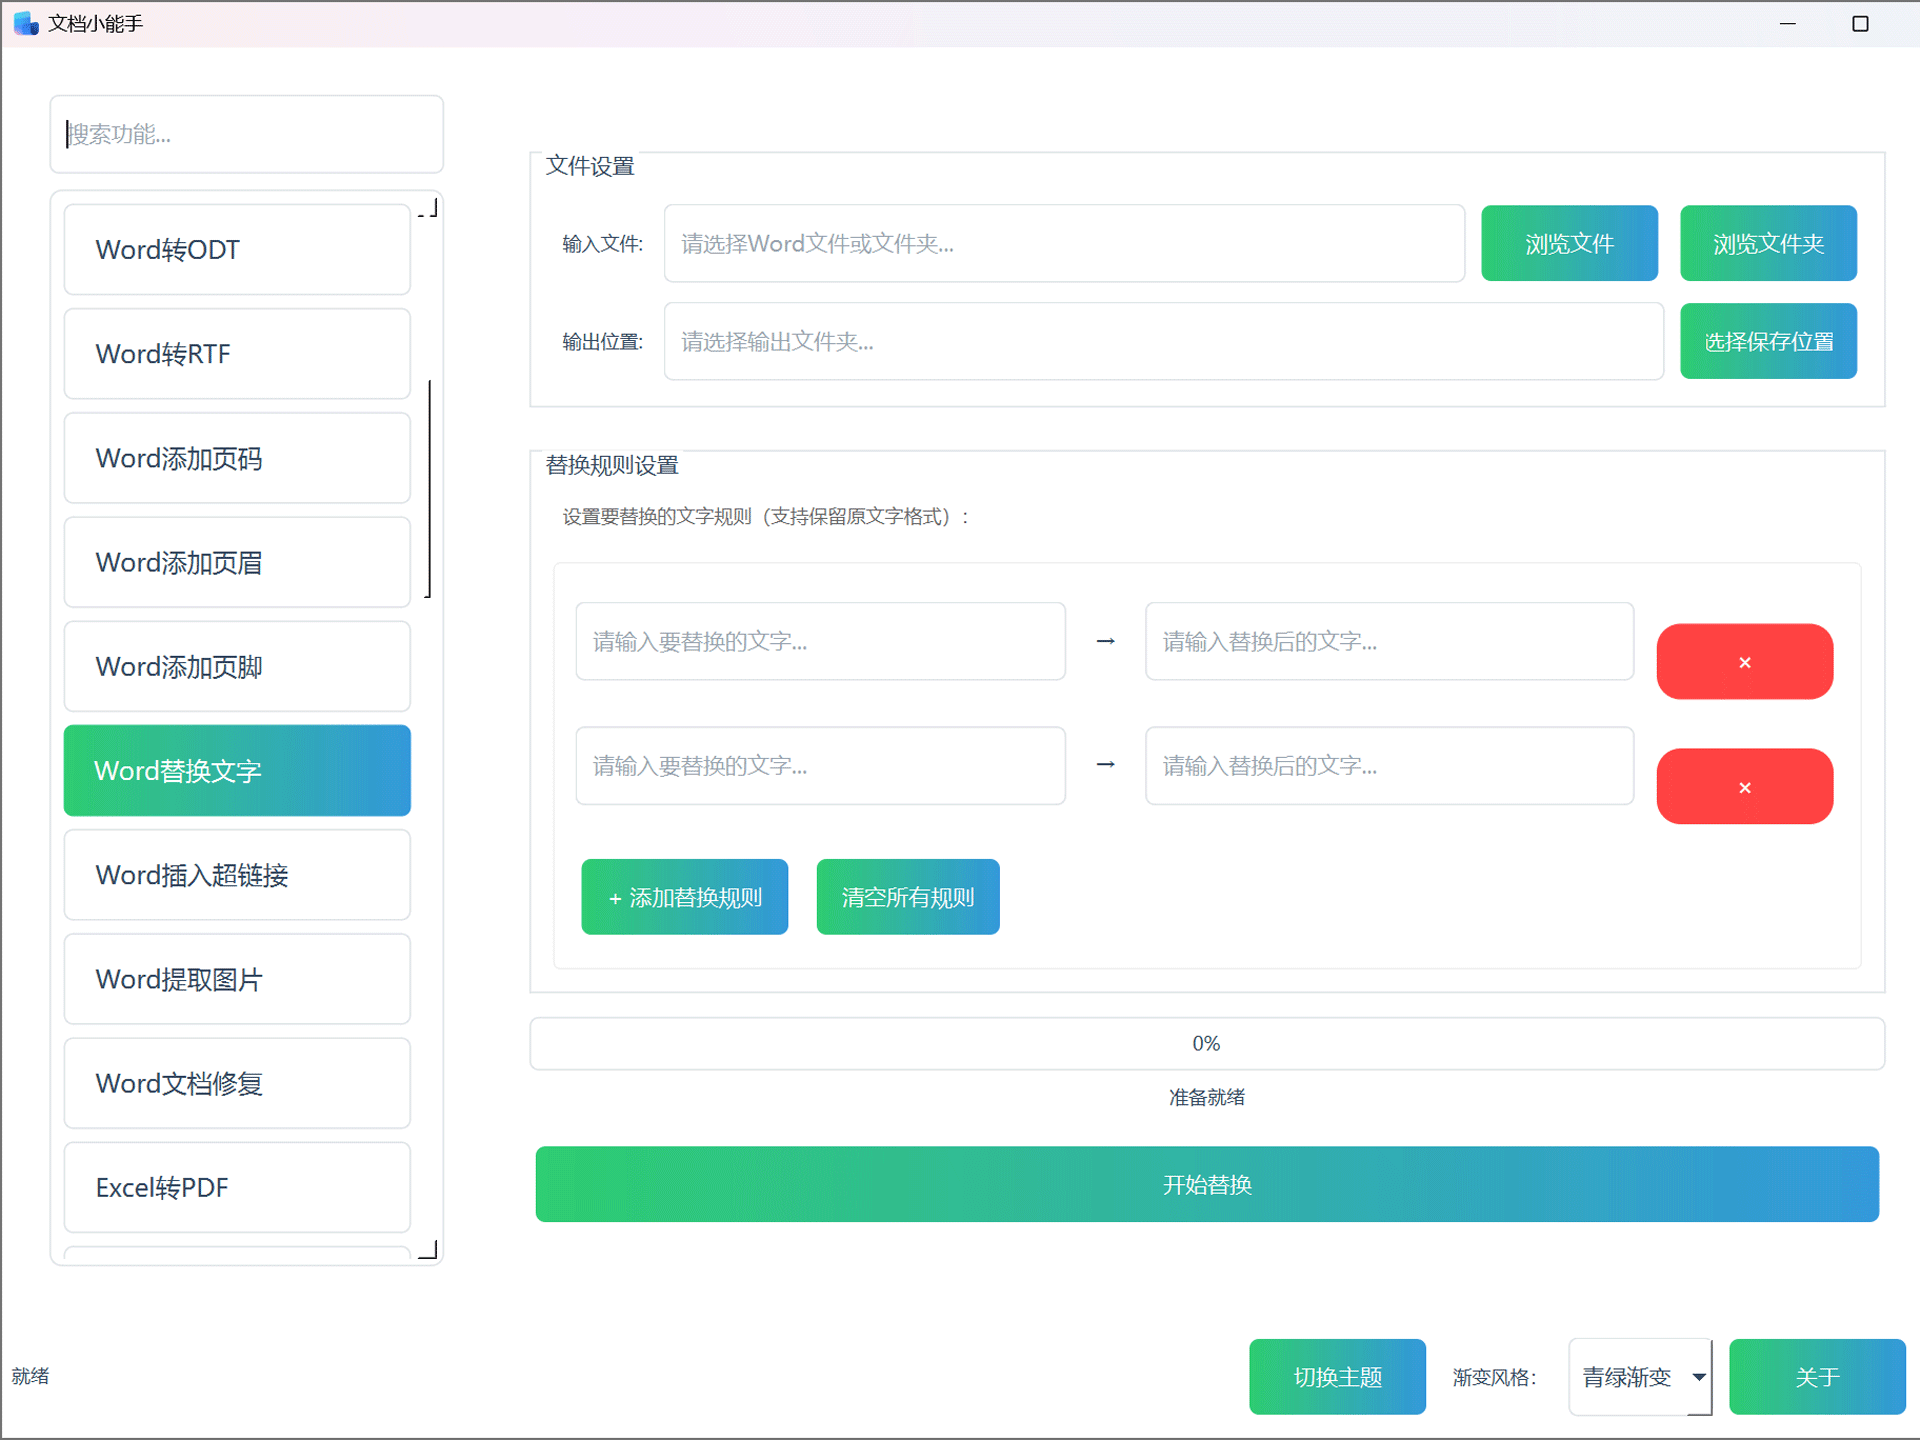1920x1440 pixels.
Task: Select Word转ODT in the sidebar
Action: 237,250
